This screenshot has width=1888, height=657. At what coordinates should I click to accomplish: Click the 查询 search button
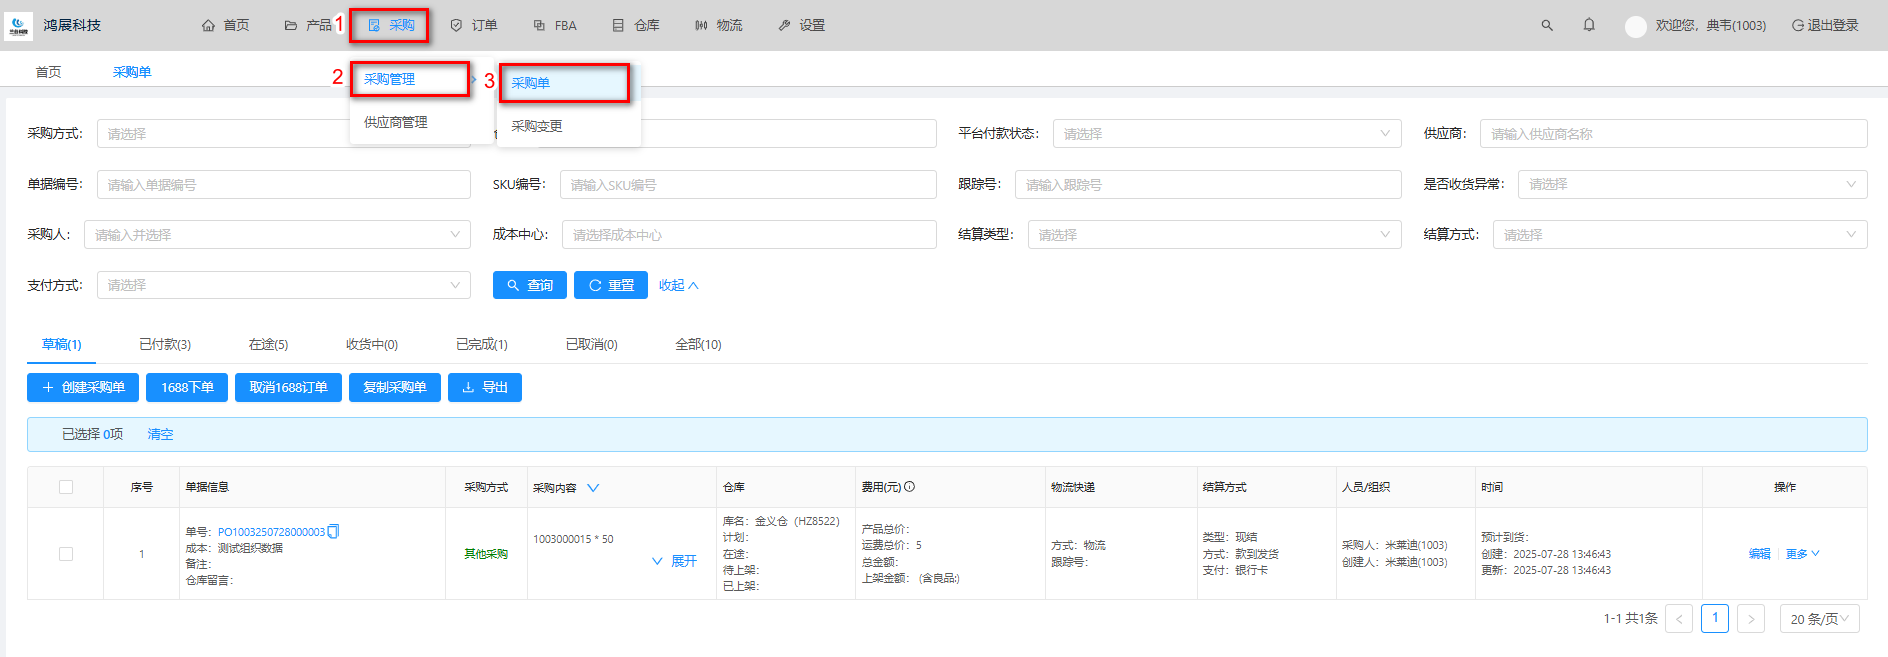point(530,285)
